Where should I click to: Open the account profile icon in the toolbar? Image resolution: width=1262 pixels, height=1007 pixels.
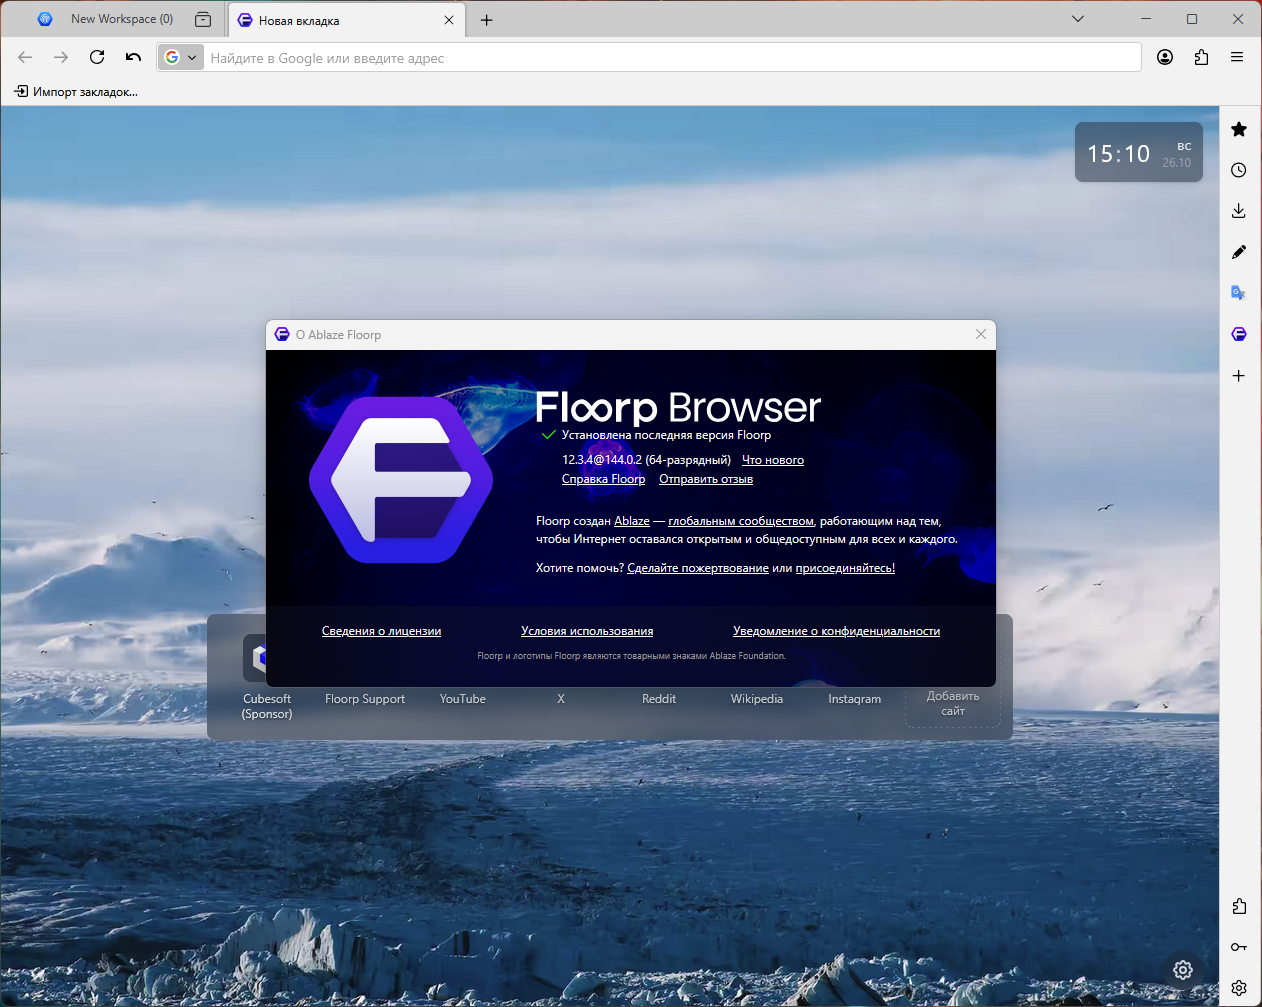pos(1165,57)
